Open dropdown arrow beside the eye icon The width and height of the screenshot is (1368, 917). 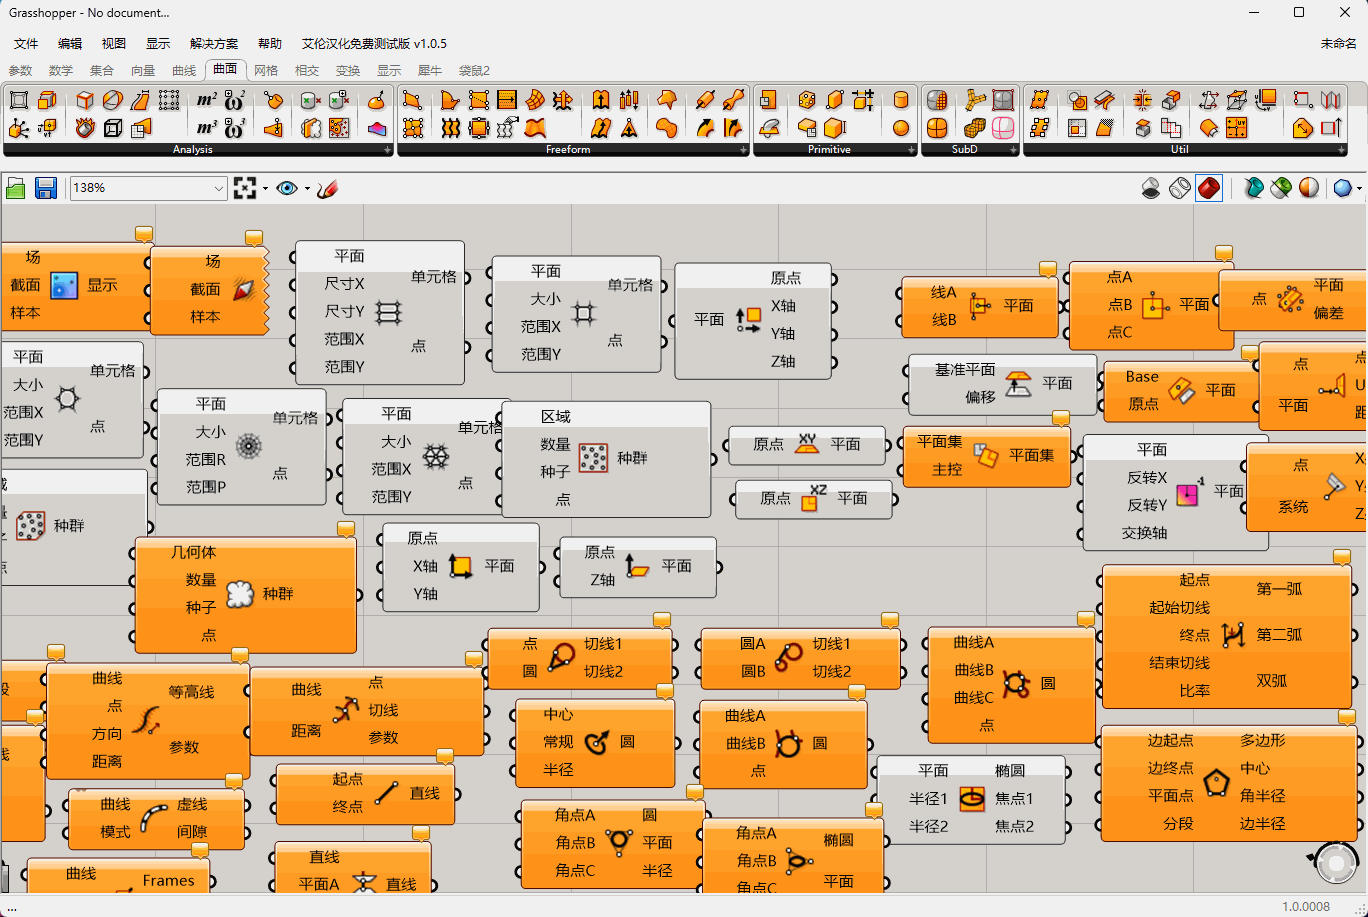click(307, 188)
